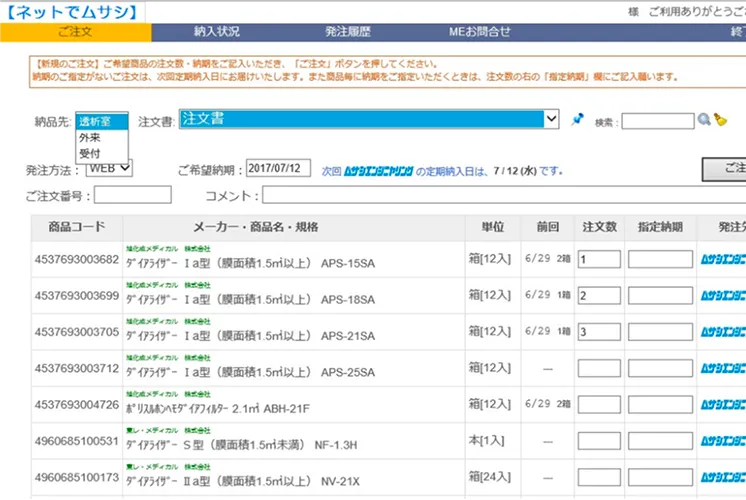Click product code 4537693003705
The width and height of the screenshot is (746, 500).
77,332
